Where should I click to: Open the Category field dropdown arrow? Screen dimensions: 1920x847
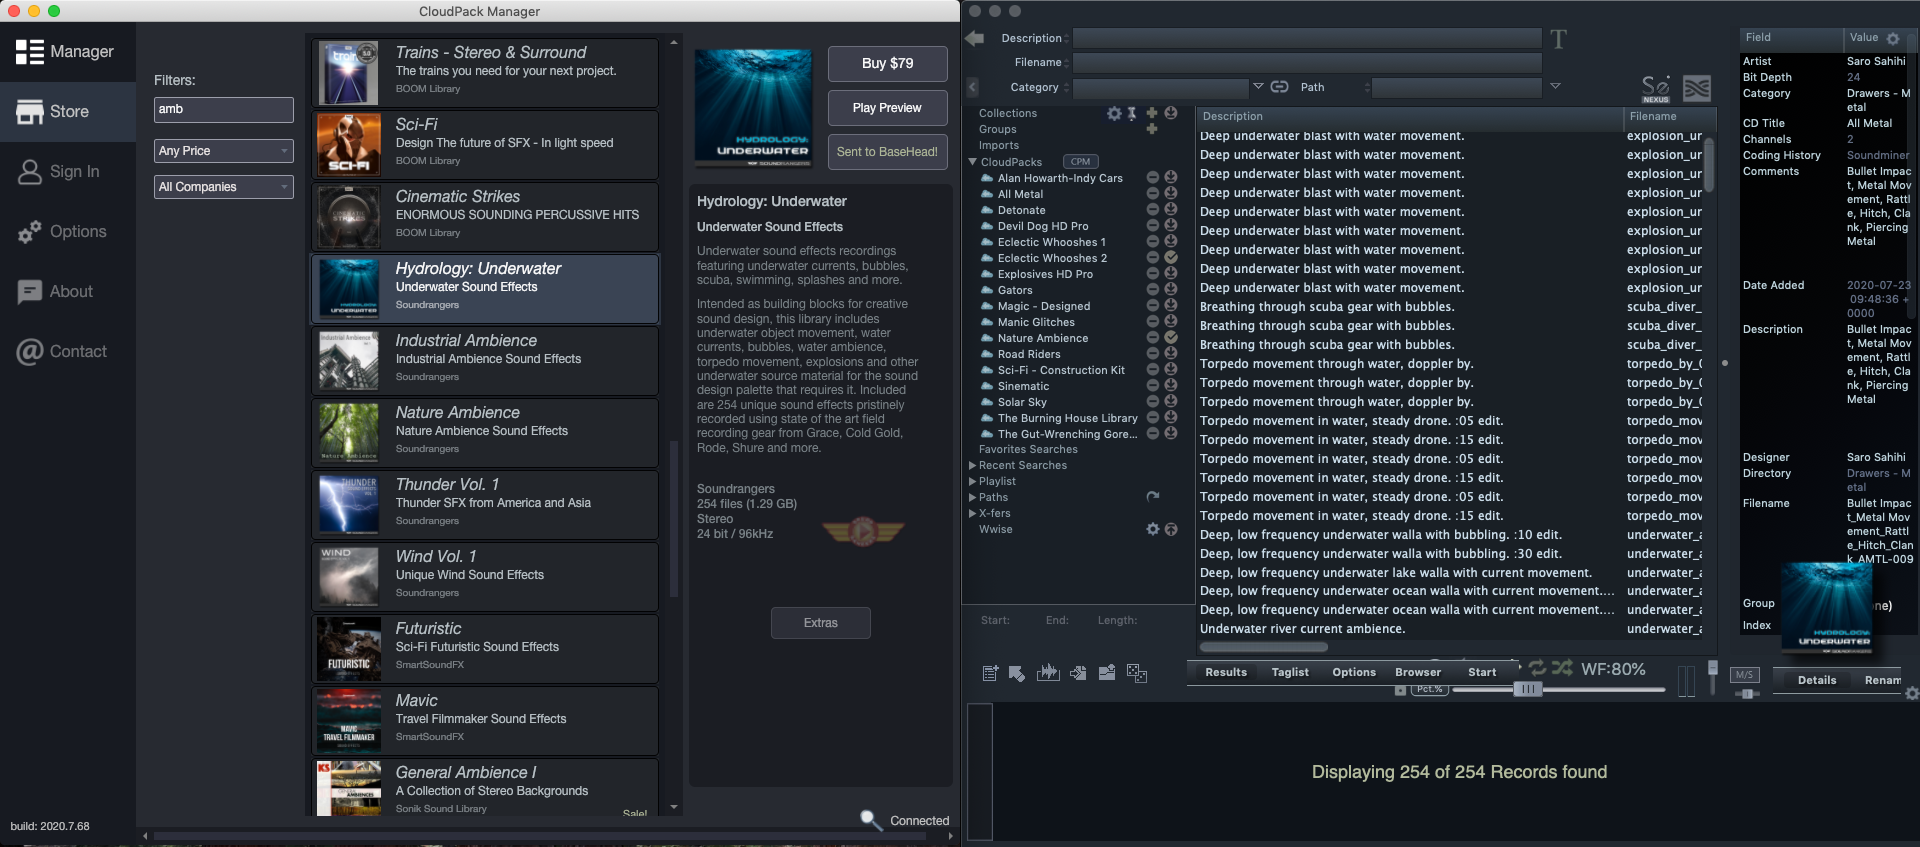click(1258, 87)
